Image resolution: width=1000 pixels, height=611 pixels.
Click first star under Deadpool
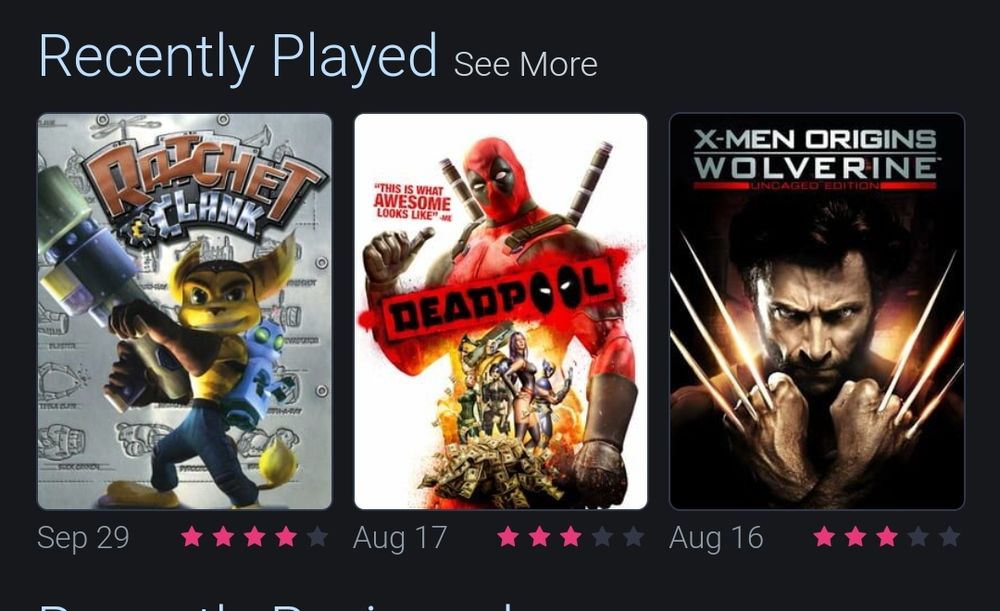point(508,537)
